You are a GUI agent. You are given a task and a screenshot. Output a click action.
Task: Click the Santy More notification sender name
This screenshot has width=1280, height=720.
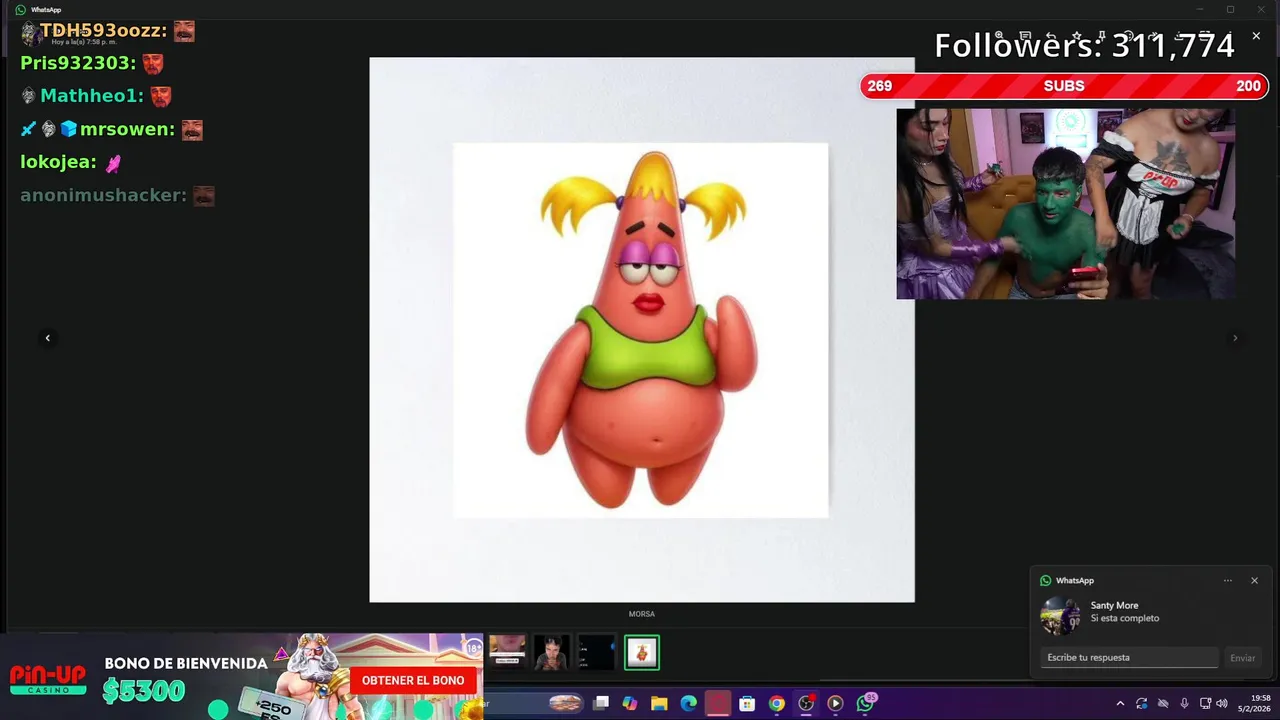[x=1114, y=606]
